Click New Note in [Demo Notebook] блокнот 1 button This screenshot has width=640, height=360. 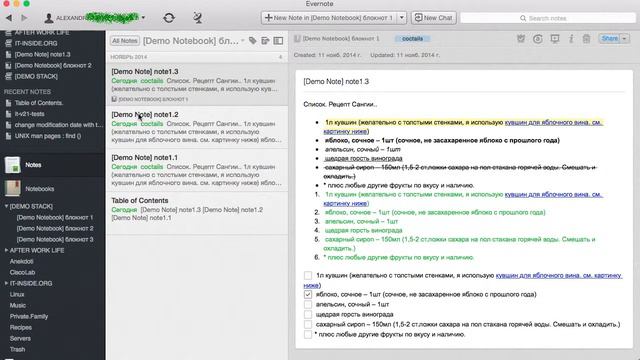[x=329, y=18]
